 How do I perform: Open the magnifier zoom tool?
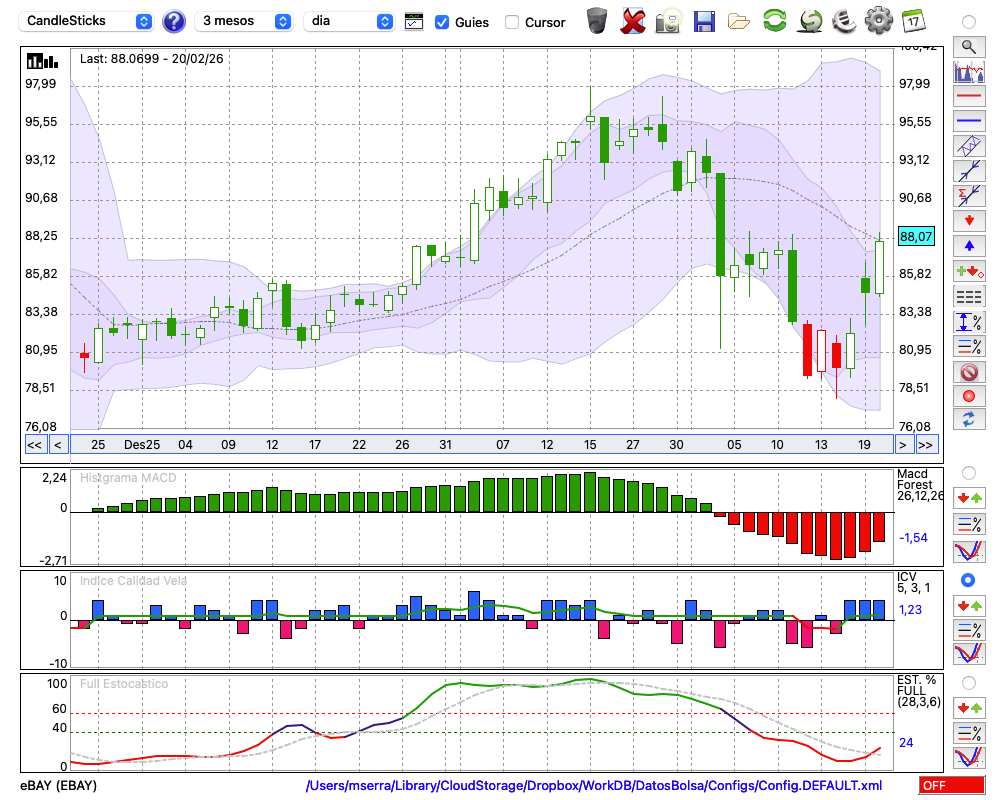coord(969,47)
